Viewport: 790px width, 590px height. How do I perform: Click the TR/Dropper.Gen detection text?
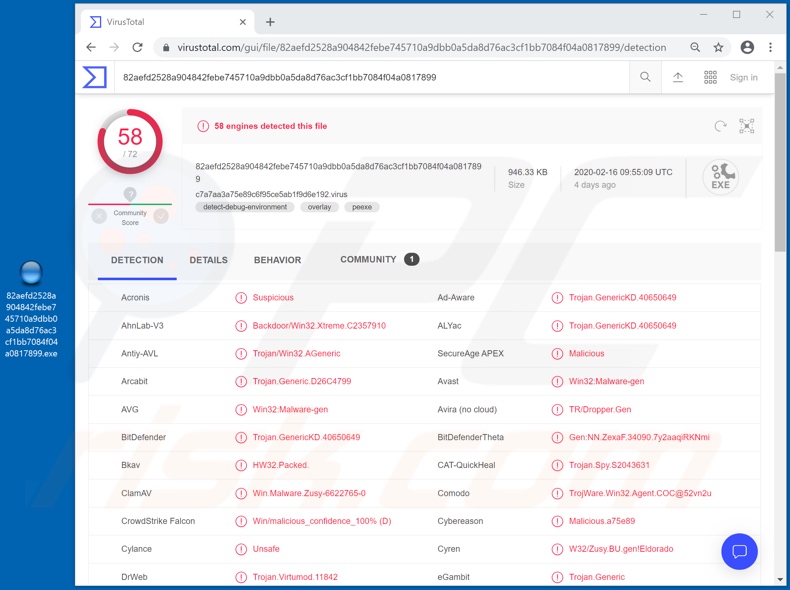pos(600,409)
